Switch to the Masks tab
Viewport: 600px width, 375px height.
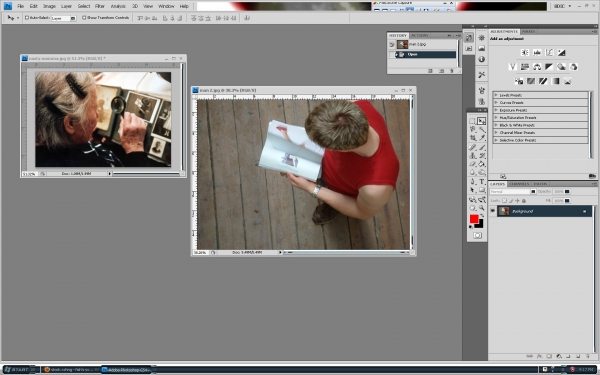tap(529, 31)
